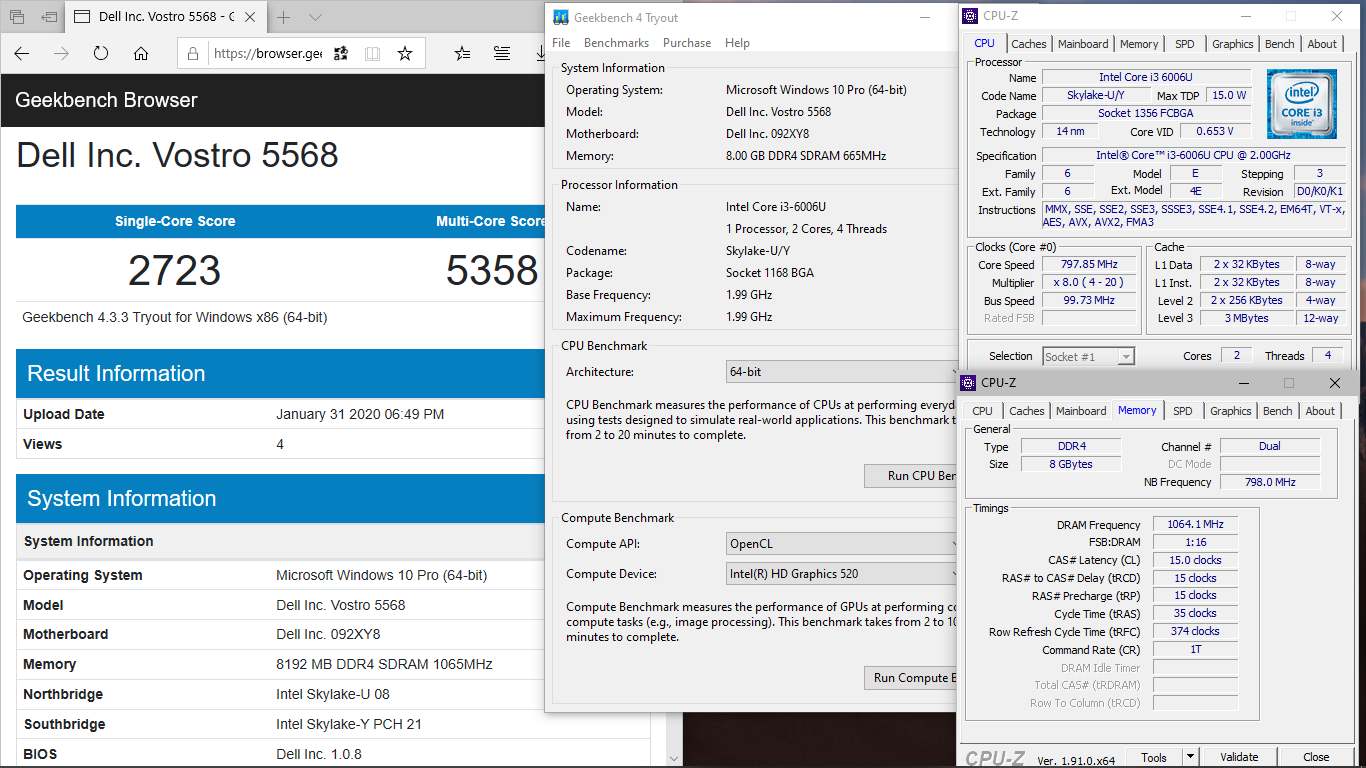Image resolution: width=1366 pixels, height=768 pixels.
Task: Switch to Bench tab in the back CPU-Z window
Action: click(x=1279, y=44)
